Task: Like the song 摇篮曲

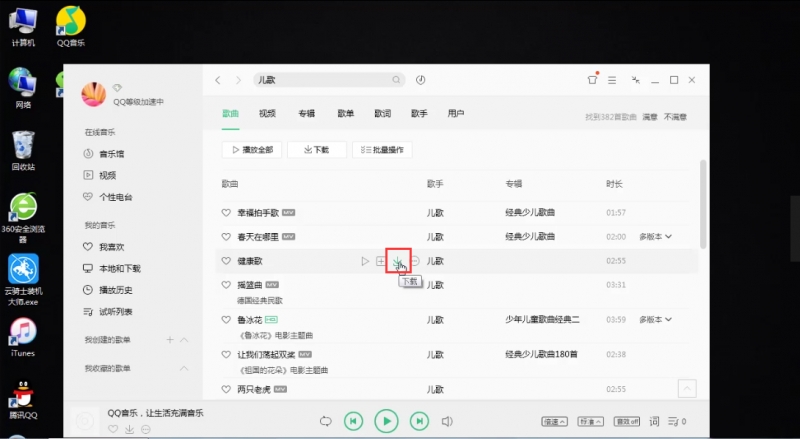Action: (x=226, y=285)
